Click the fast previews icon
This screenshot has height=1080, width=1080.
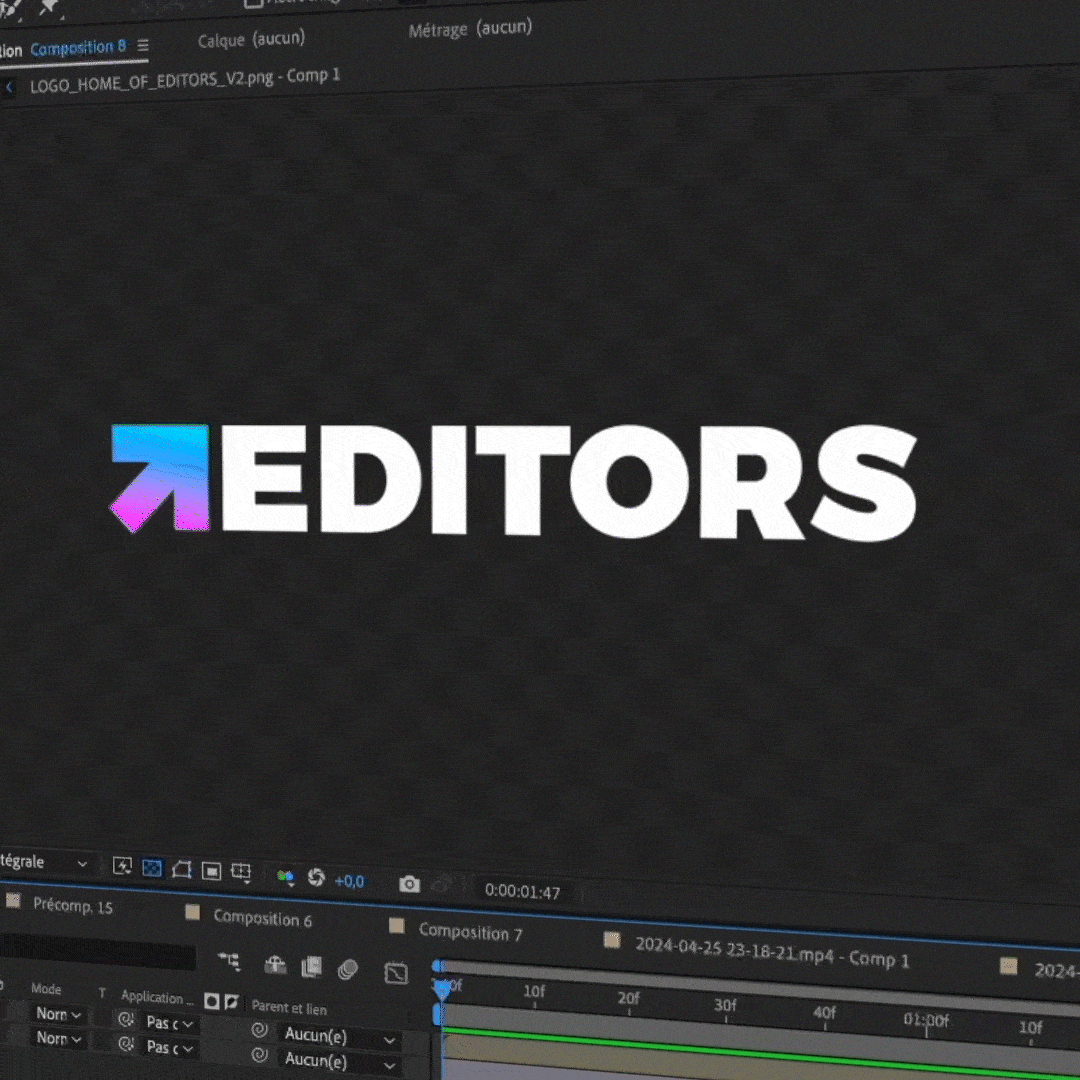pos(122,866)
